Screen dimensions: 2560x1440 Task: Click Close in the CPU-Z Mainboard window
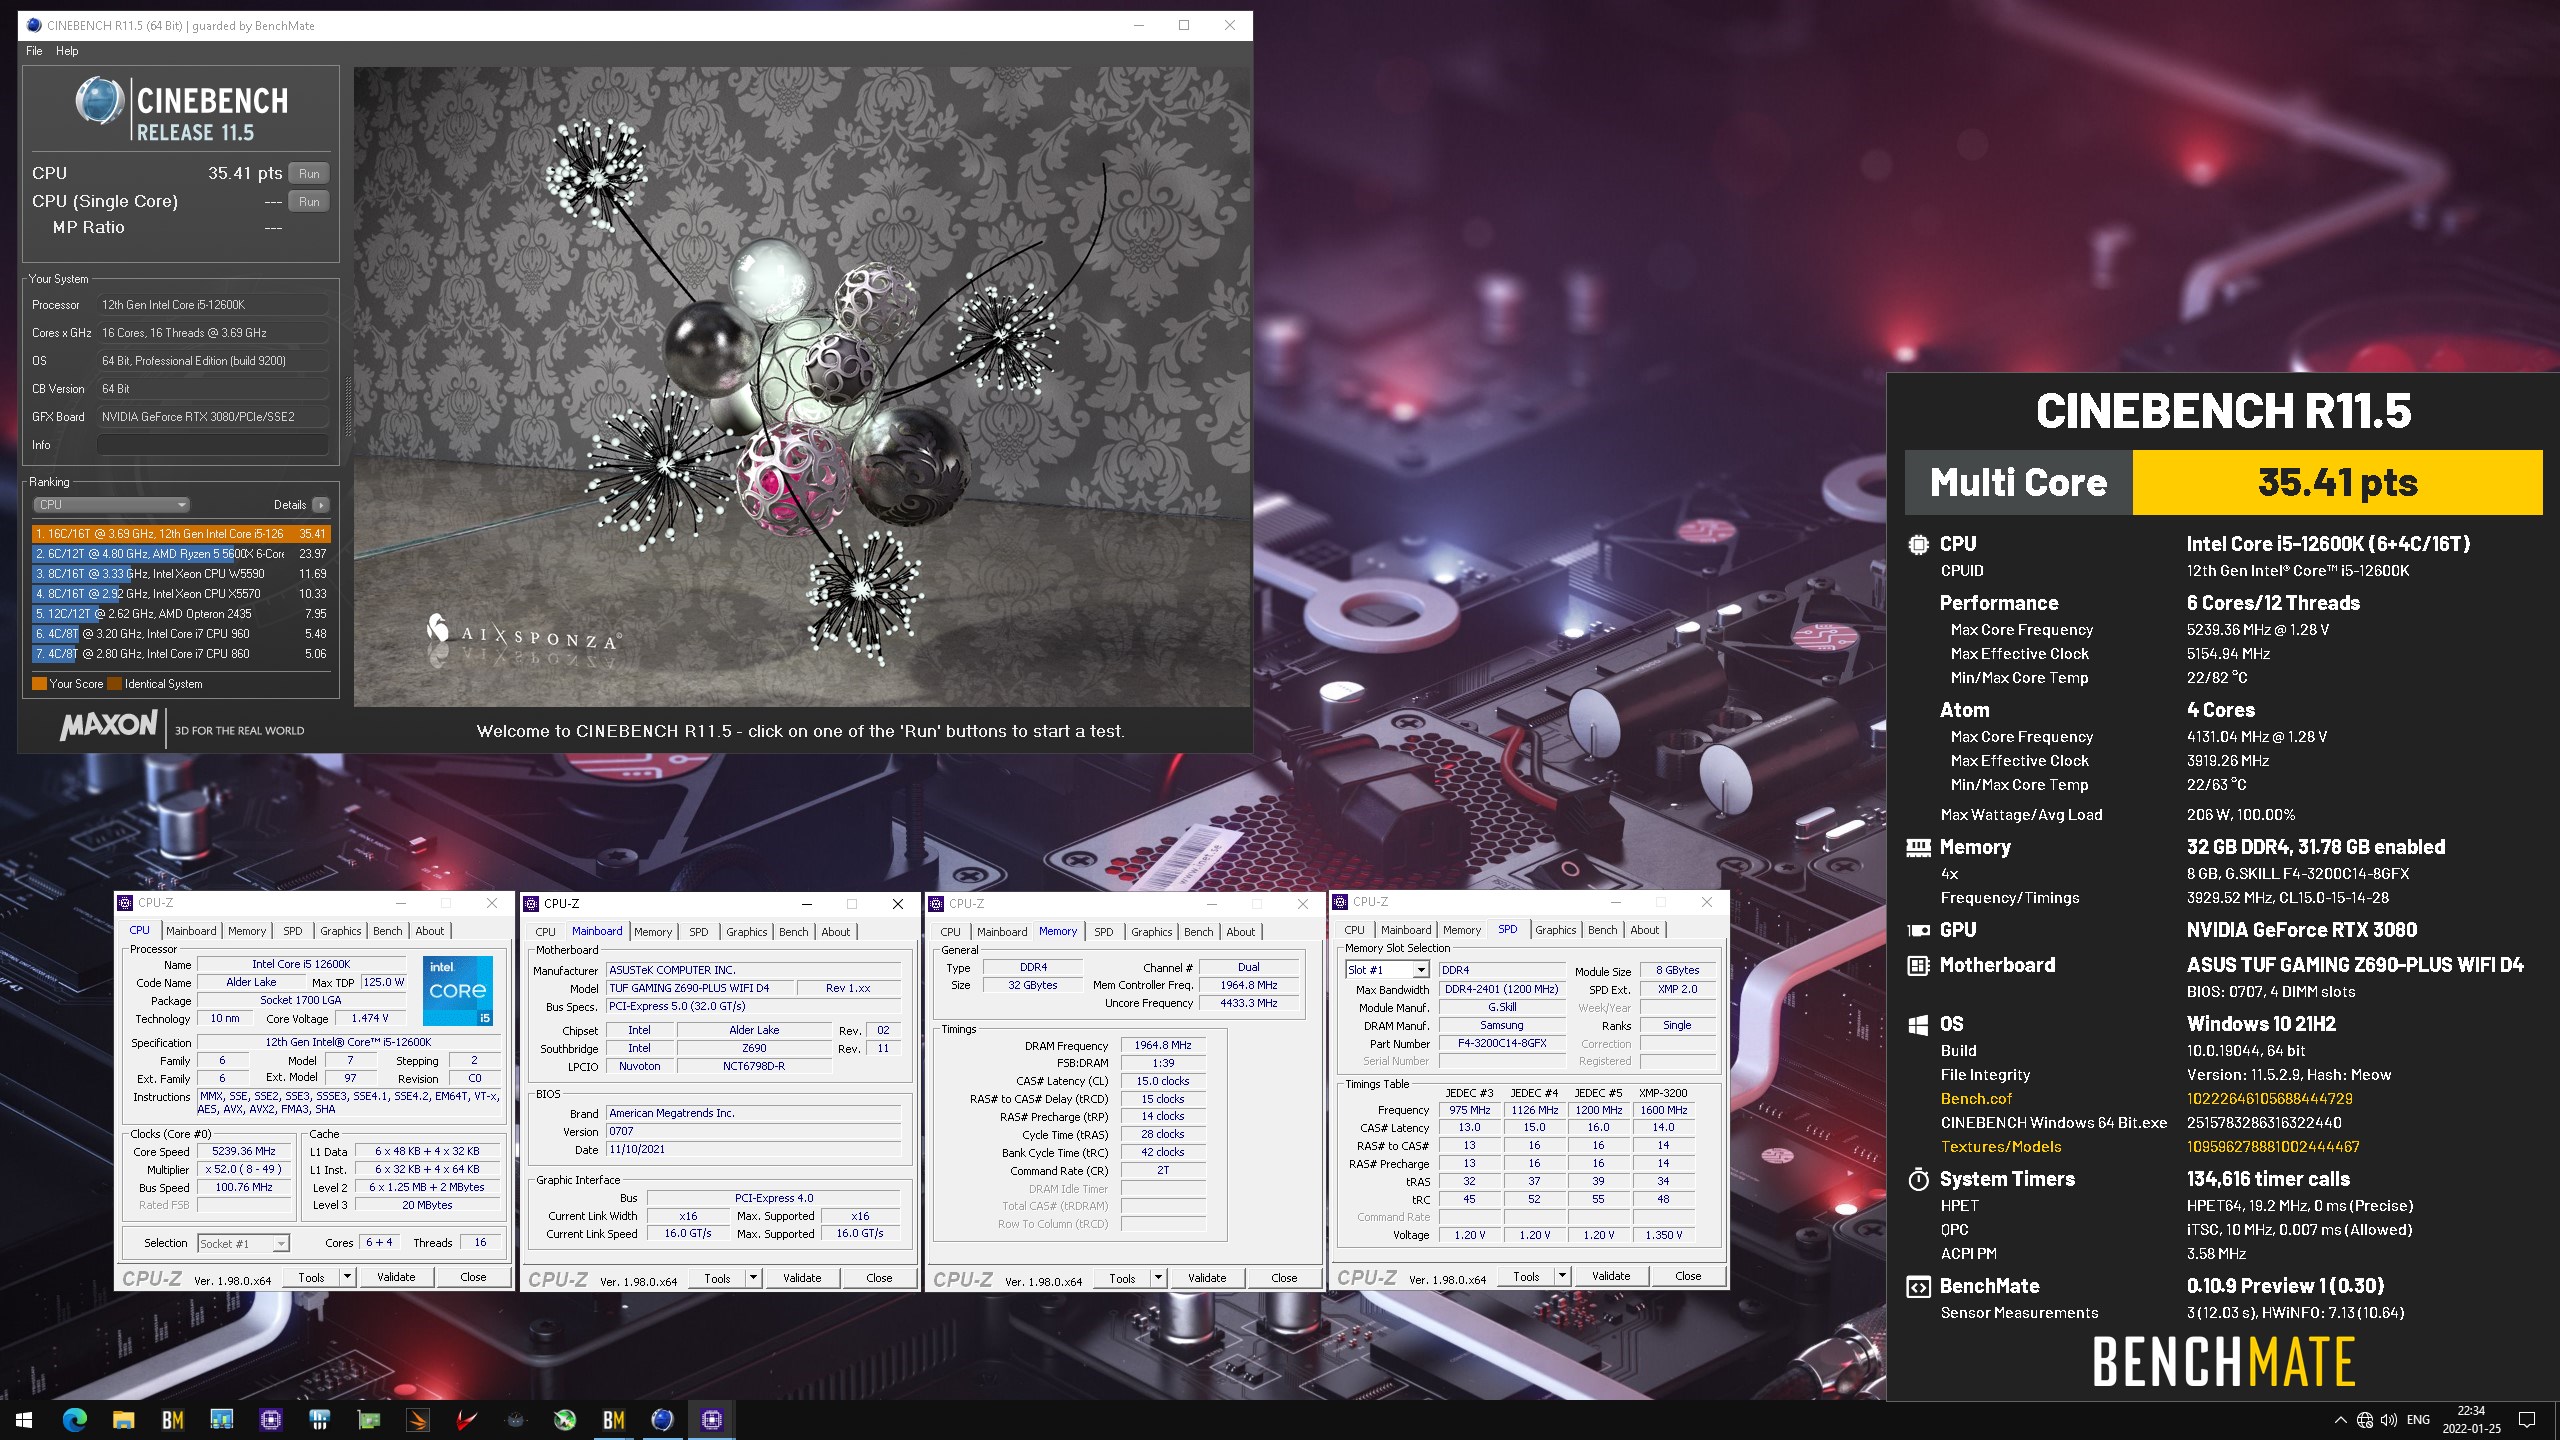(879, 1278)
